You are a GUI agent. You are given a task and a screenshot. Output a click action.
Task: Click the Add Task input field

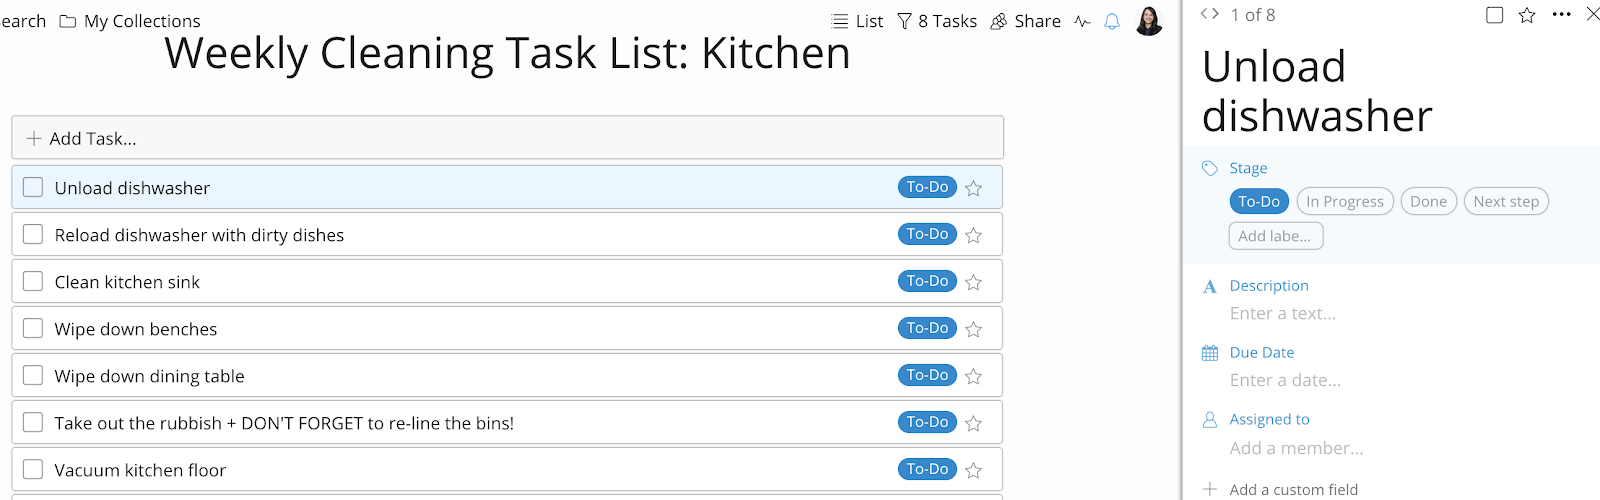[x=507, y=138]
